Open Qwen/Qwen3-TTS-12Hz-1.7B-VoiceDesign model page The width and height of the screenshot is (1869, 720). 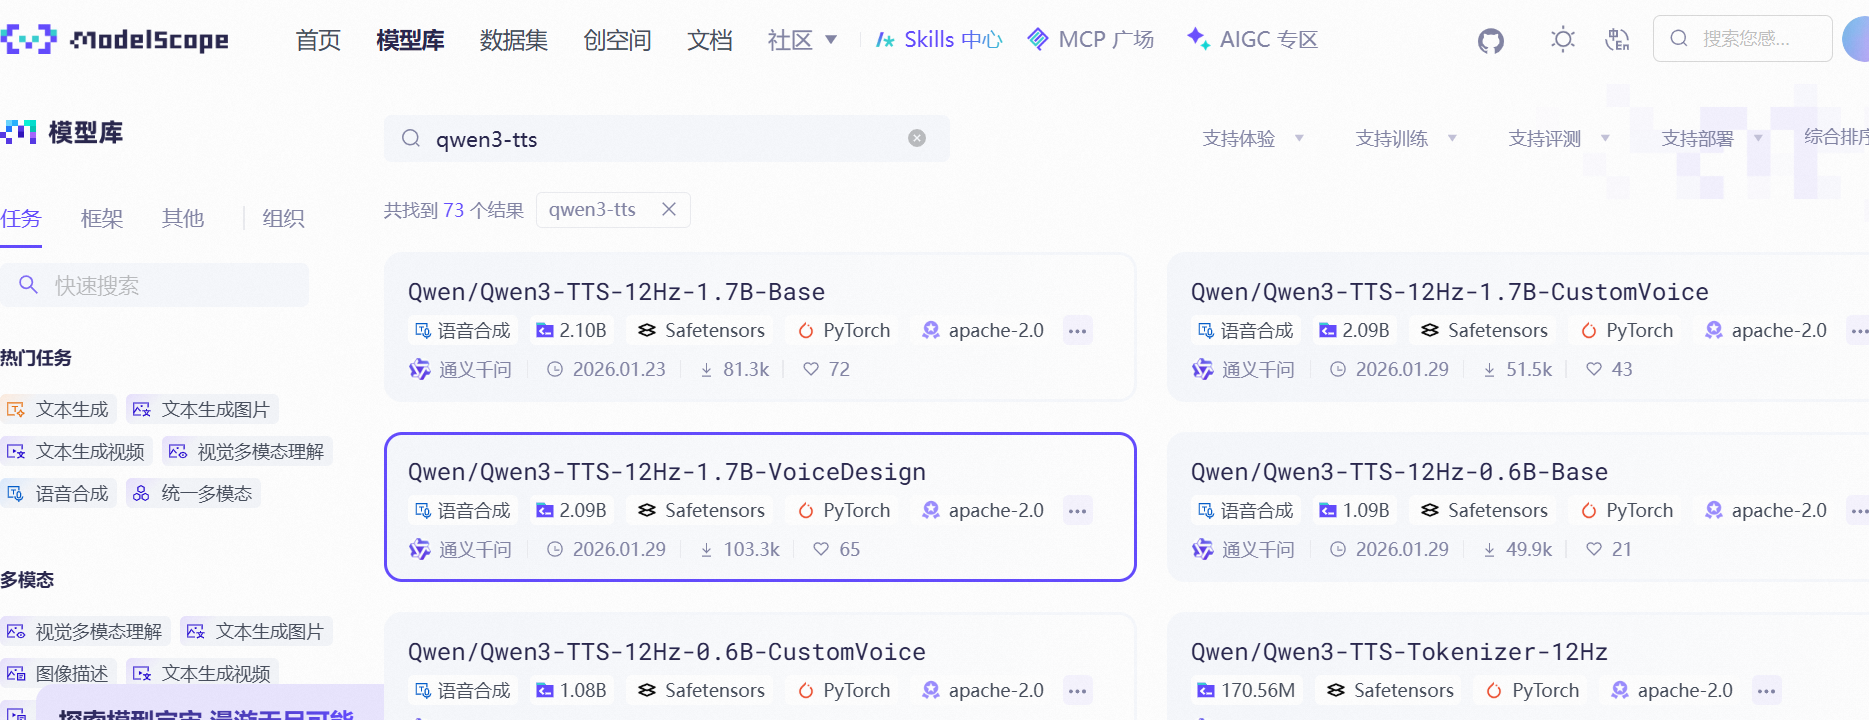666,472
